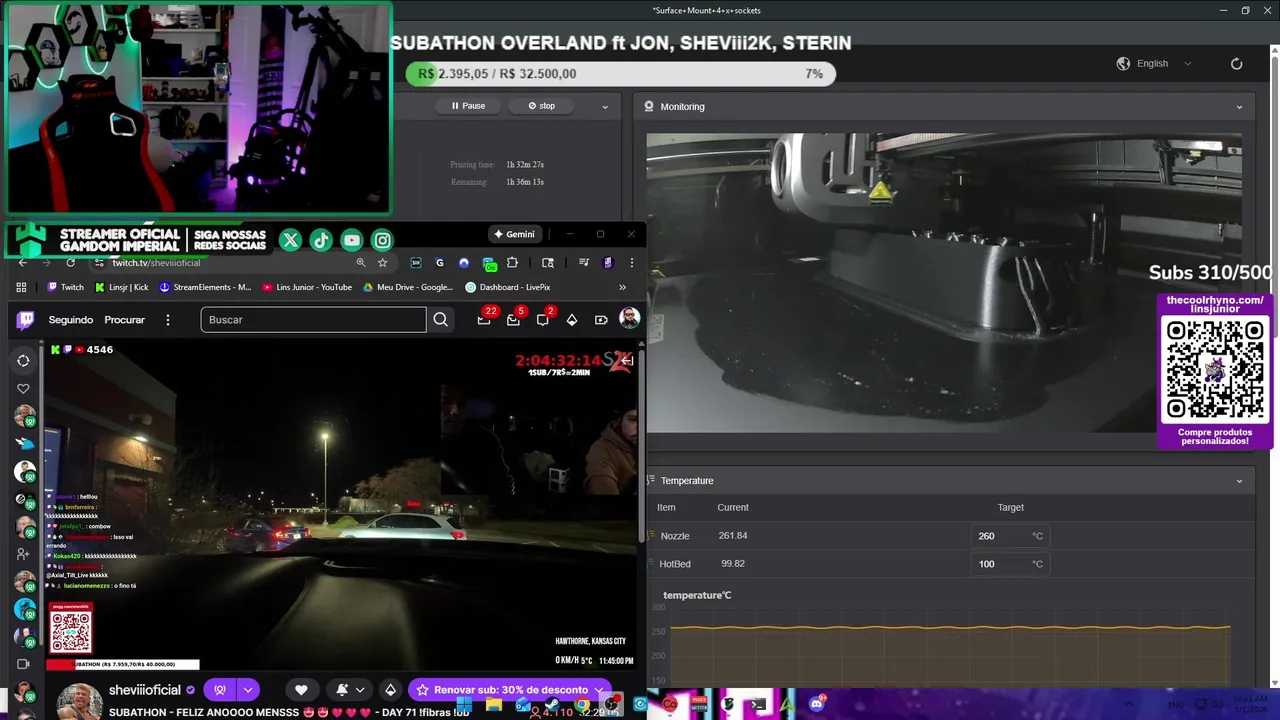Click the Twitch page vertical scrollbar
This screenshot has width=1280, height=720.
641,446
